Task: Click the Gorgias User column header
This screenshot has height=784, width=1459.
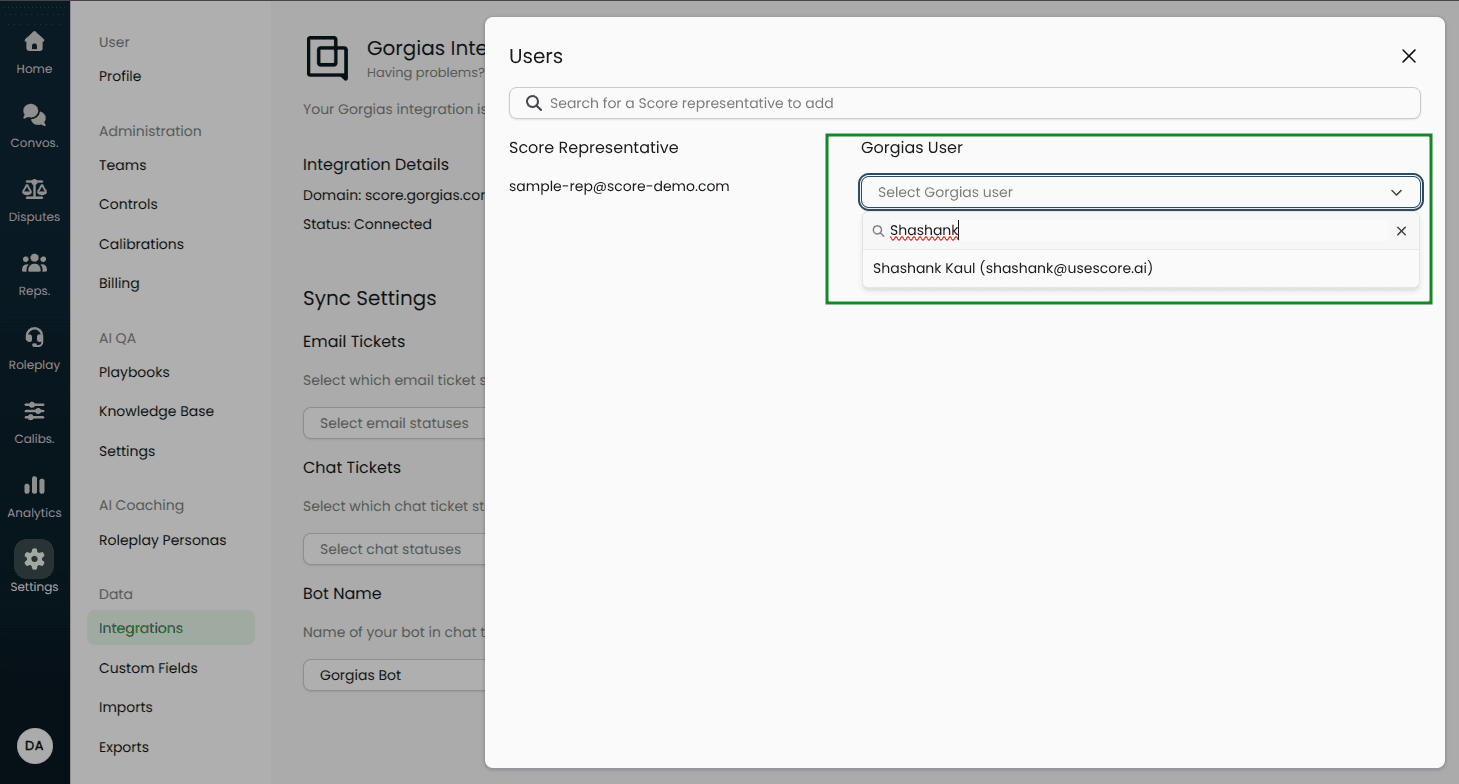Action: tap(912, 147)
